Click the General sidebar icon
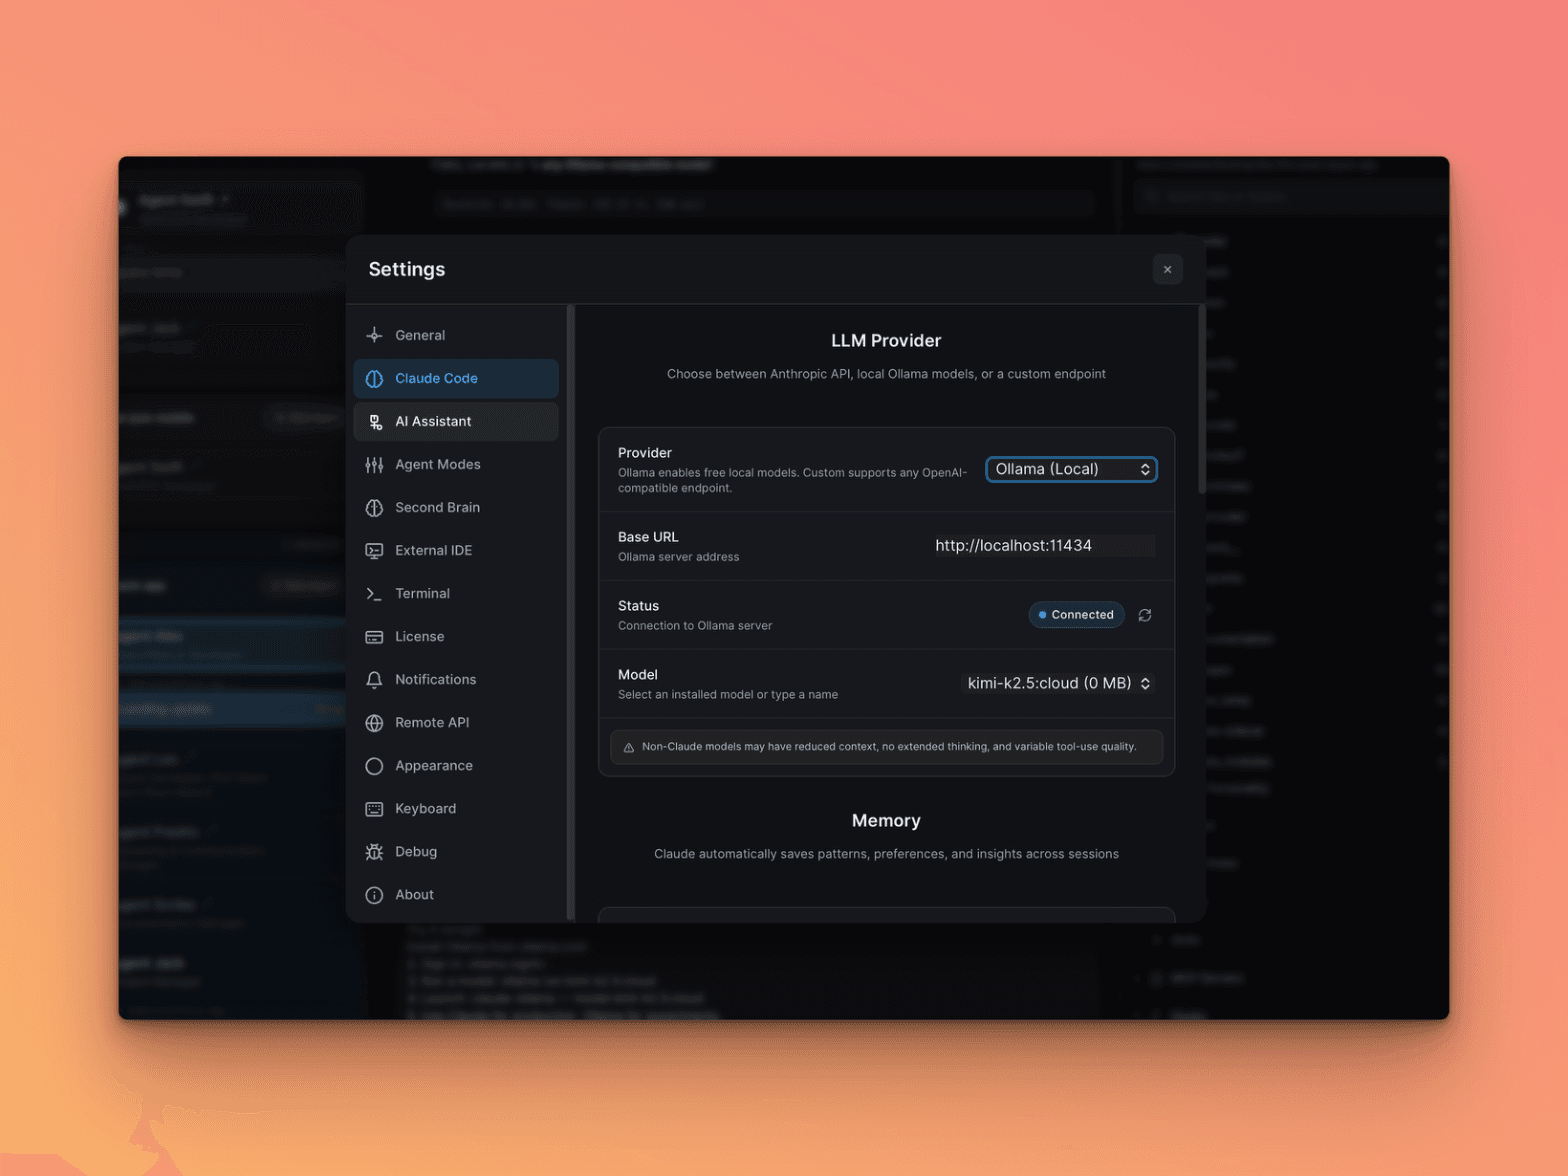The image size is (1568, 1176). coord(374,335)
